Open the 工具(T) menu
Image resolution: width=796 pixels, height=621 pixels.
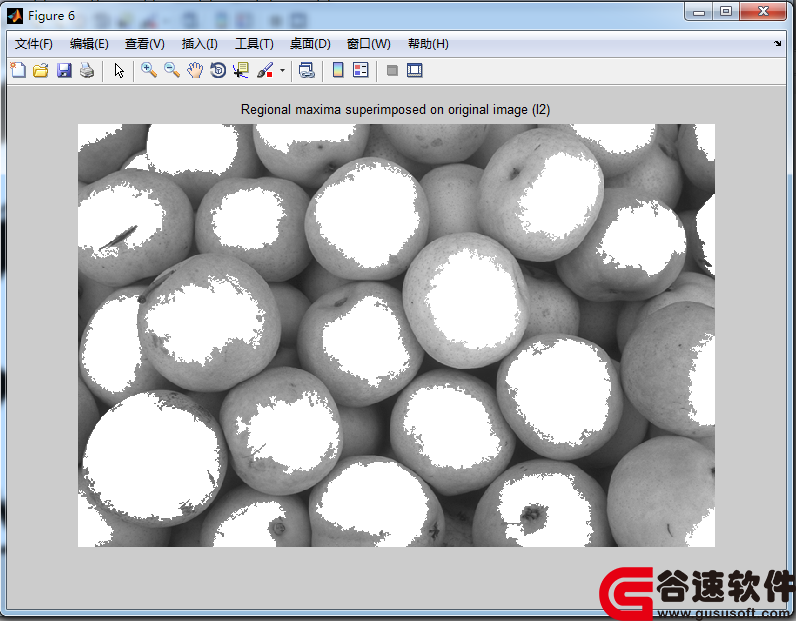254,44
